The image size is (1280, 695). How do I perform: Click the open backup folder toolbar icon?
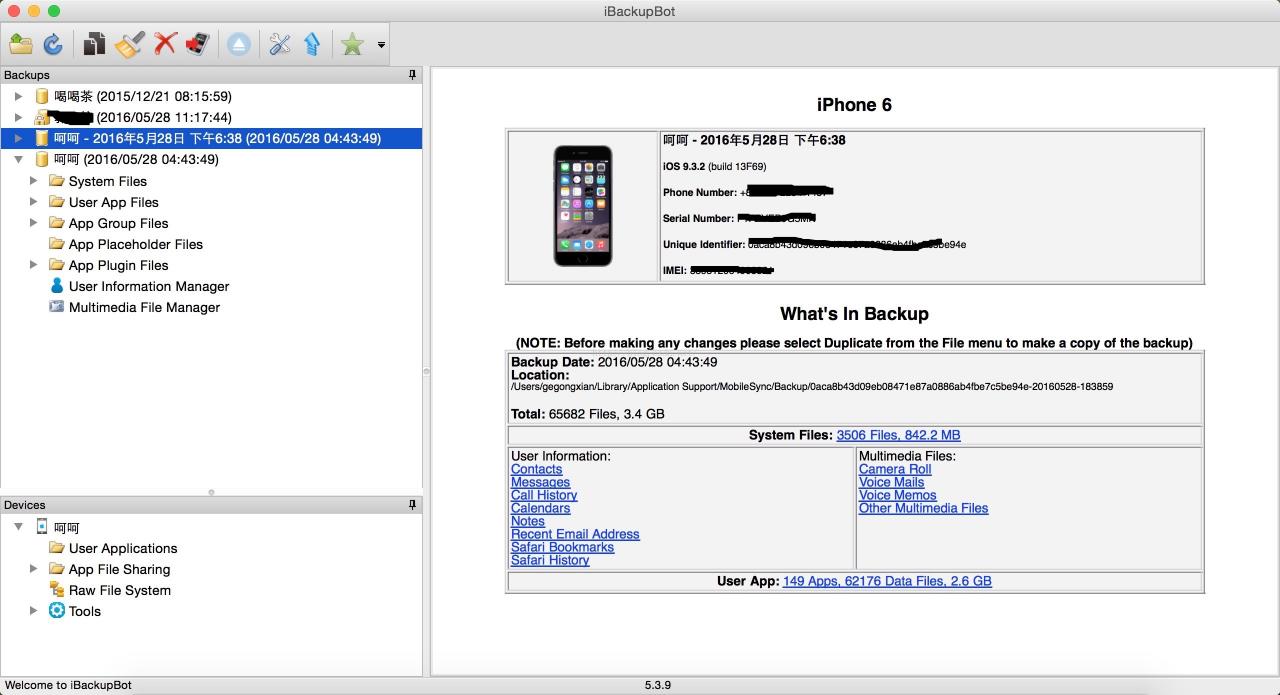(21, 44)
